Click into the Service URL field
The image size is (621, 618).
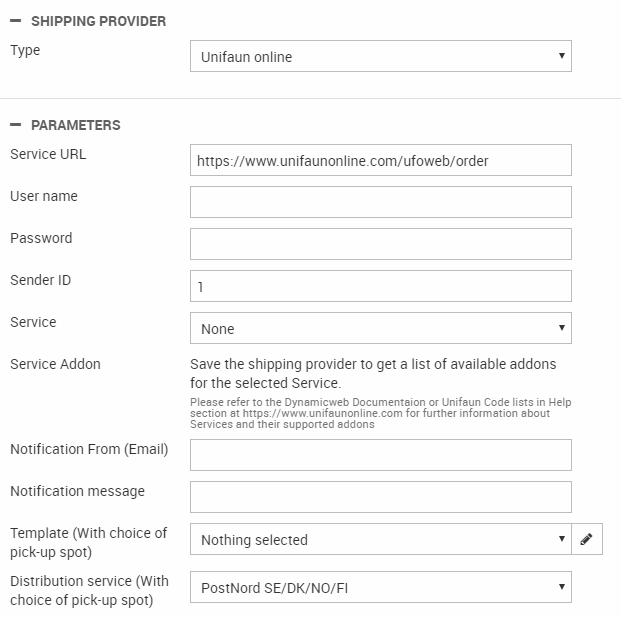(x=380, y=161)
